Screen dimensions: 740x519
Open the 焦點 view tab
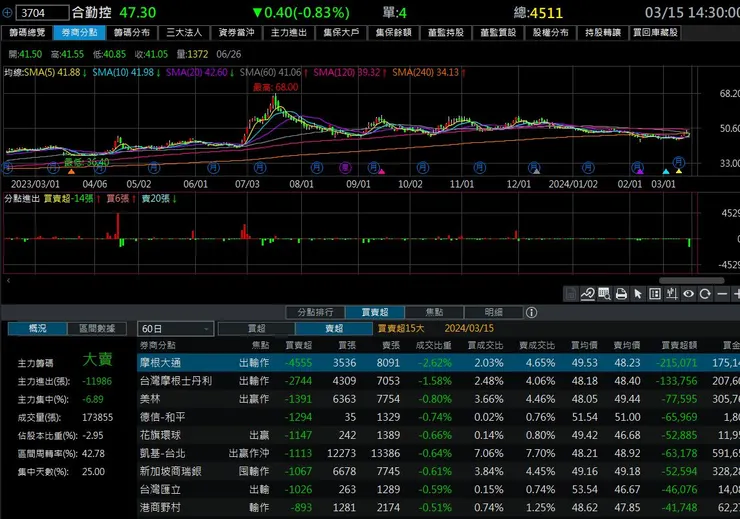tap(434, 312)
